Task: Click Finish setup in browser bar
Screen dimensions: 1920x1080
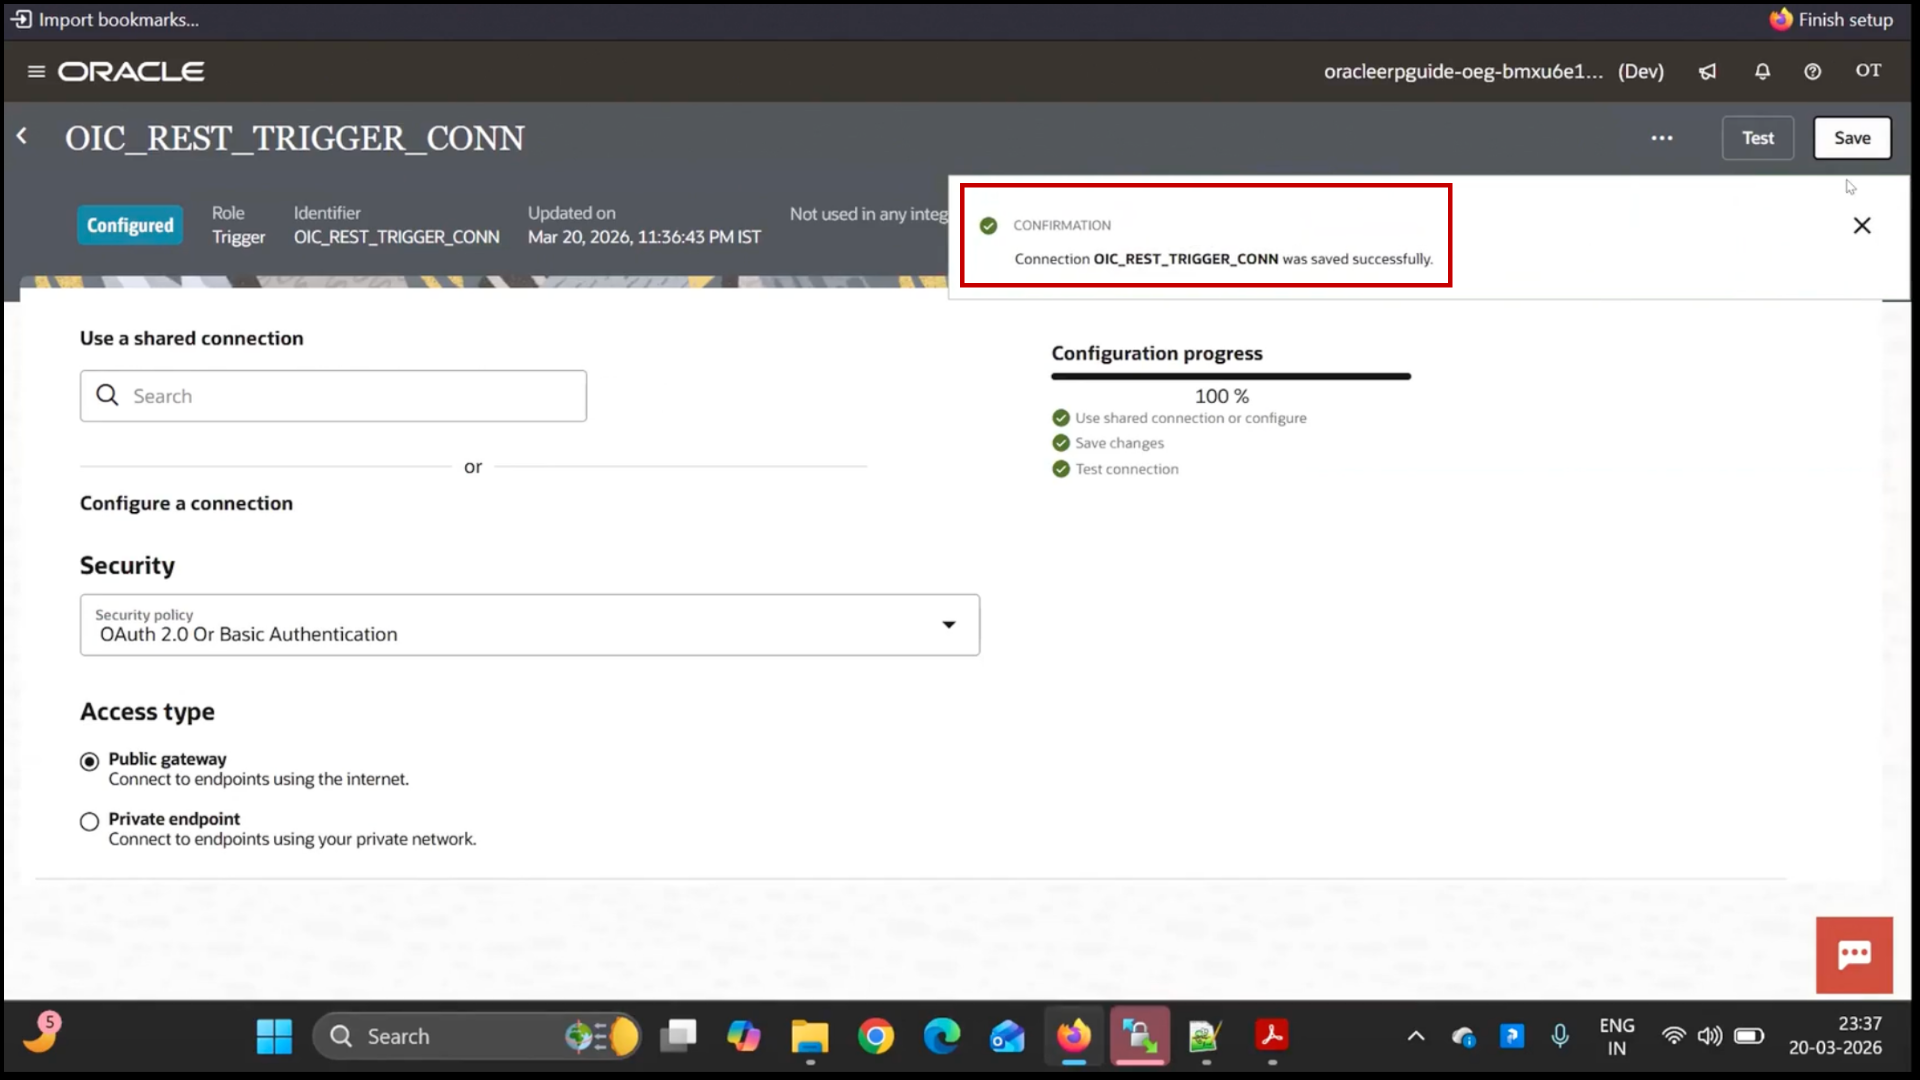Action: [x=1831, y=19]
